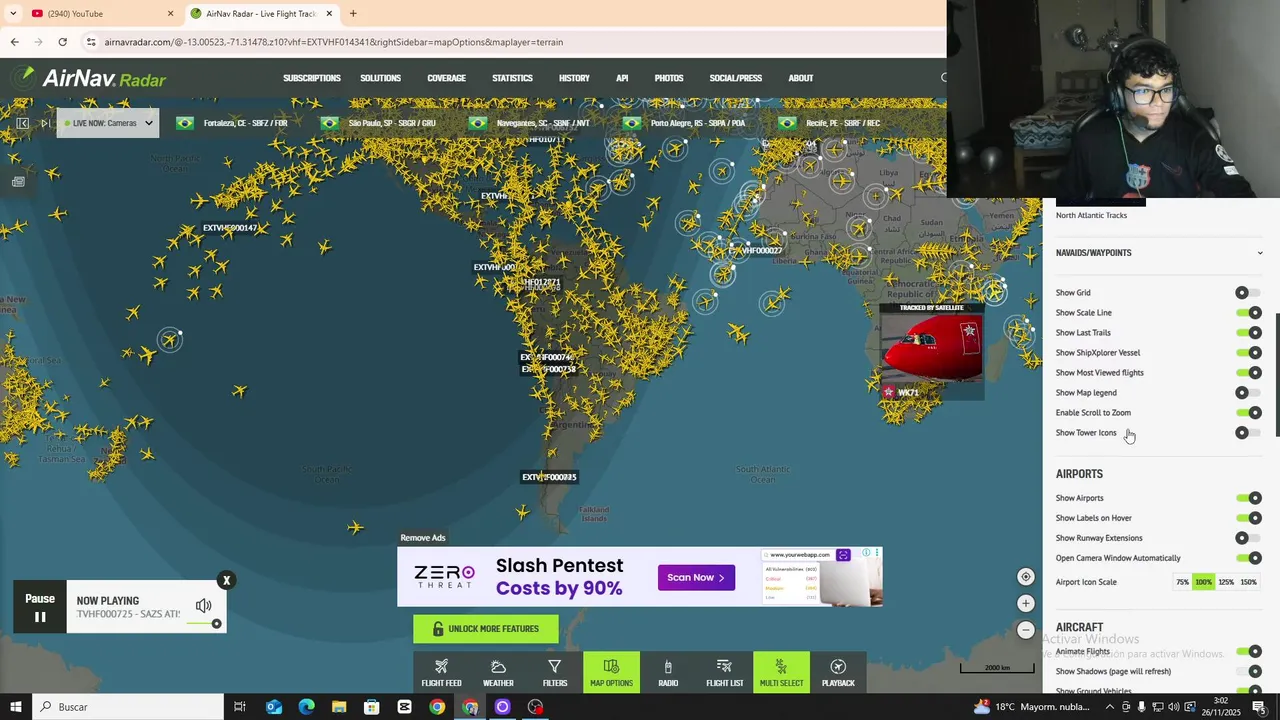
Task: Open the side panel icon on map's left edge
Action: click(18, 182)
